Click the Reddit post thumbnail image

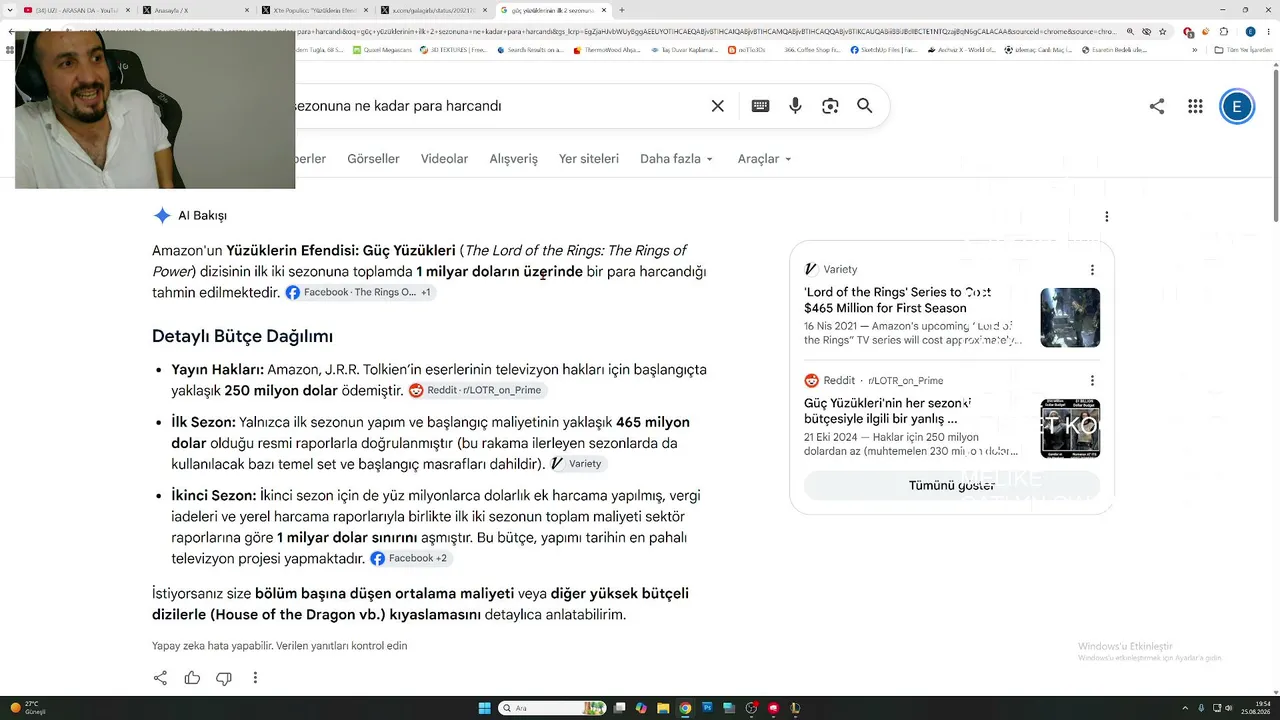coord(1070,429)
